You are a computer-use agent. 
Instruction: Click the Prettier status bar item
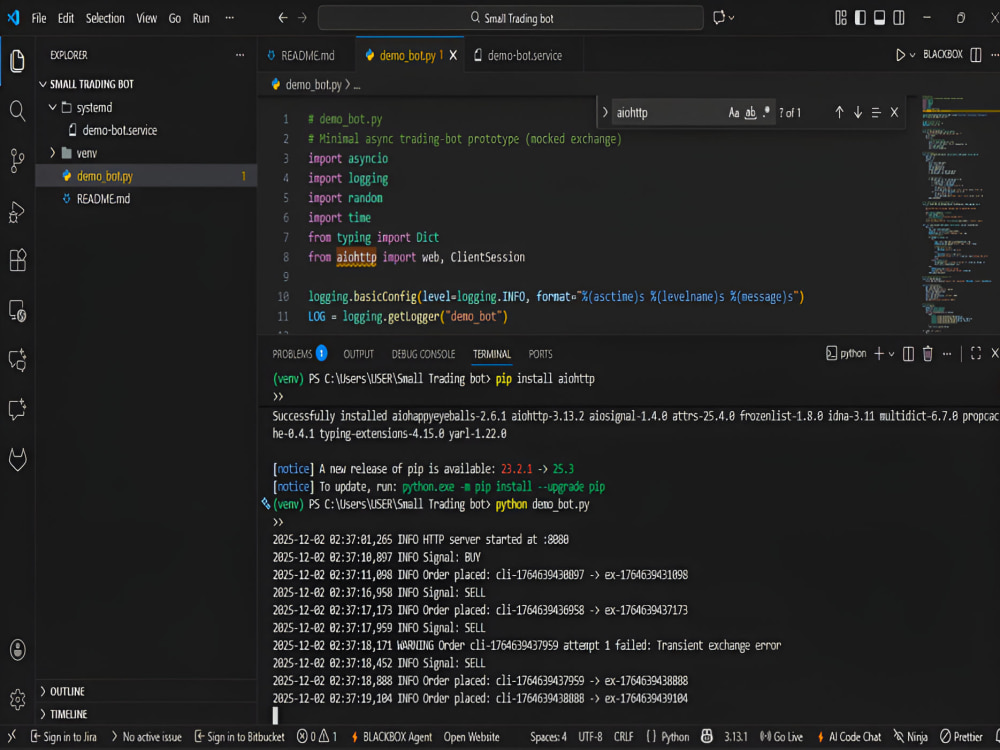(x=961, y=737)
